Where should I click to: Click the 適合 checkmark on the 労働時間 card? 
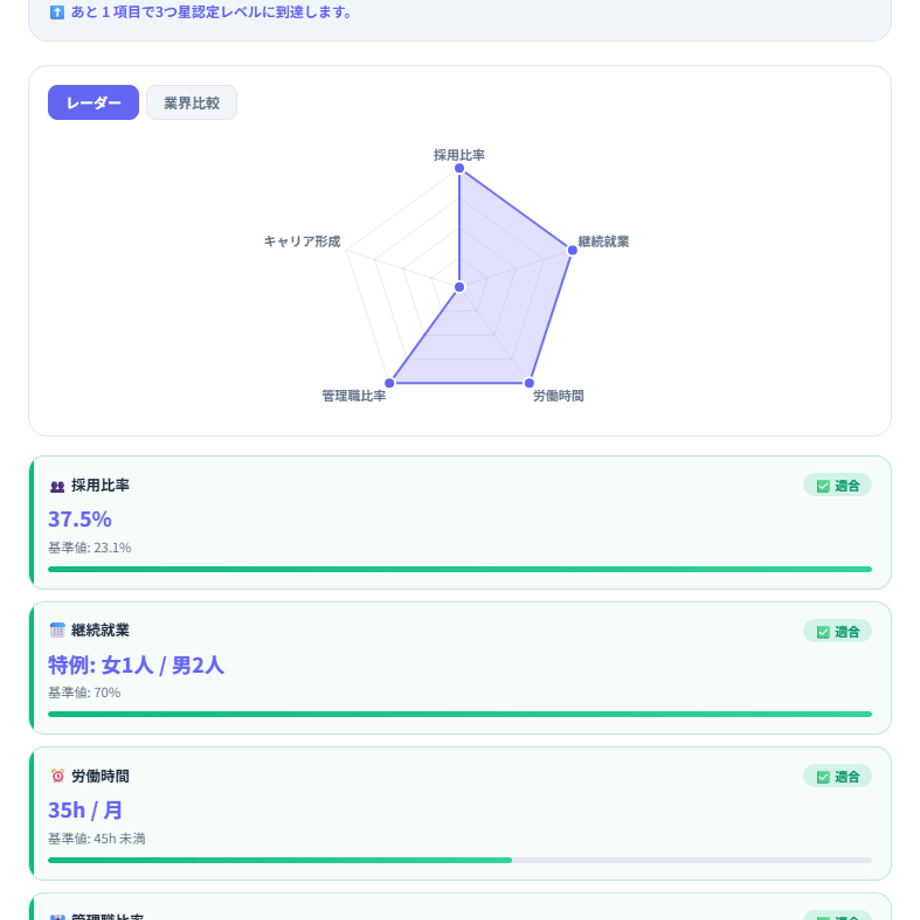pyautogui.click(x=823, y=777)
